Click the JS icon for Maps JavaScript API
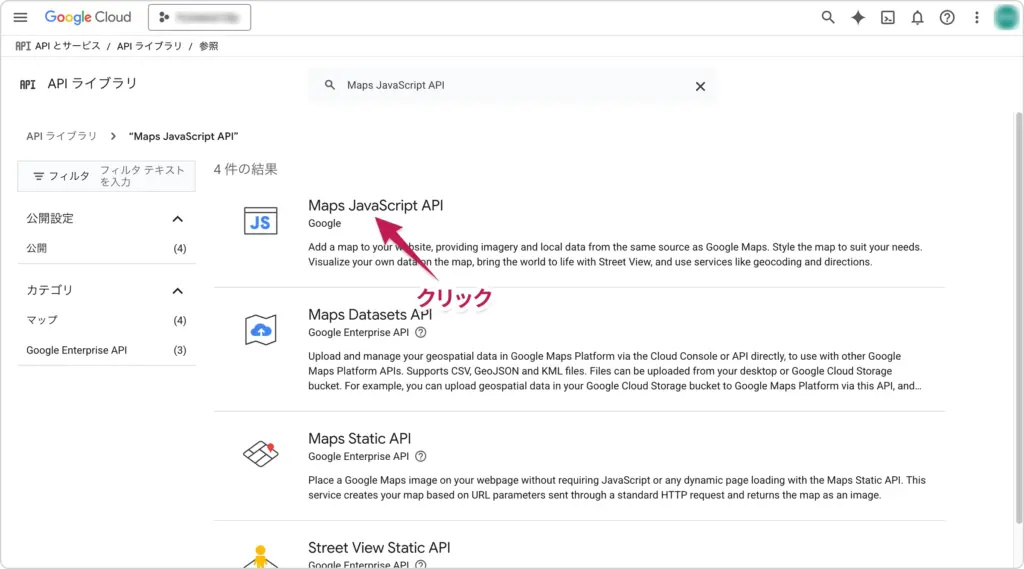Screen dimensions: 1024x569 261,220
